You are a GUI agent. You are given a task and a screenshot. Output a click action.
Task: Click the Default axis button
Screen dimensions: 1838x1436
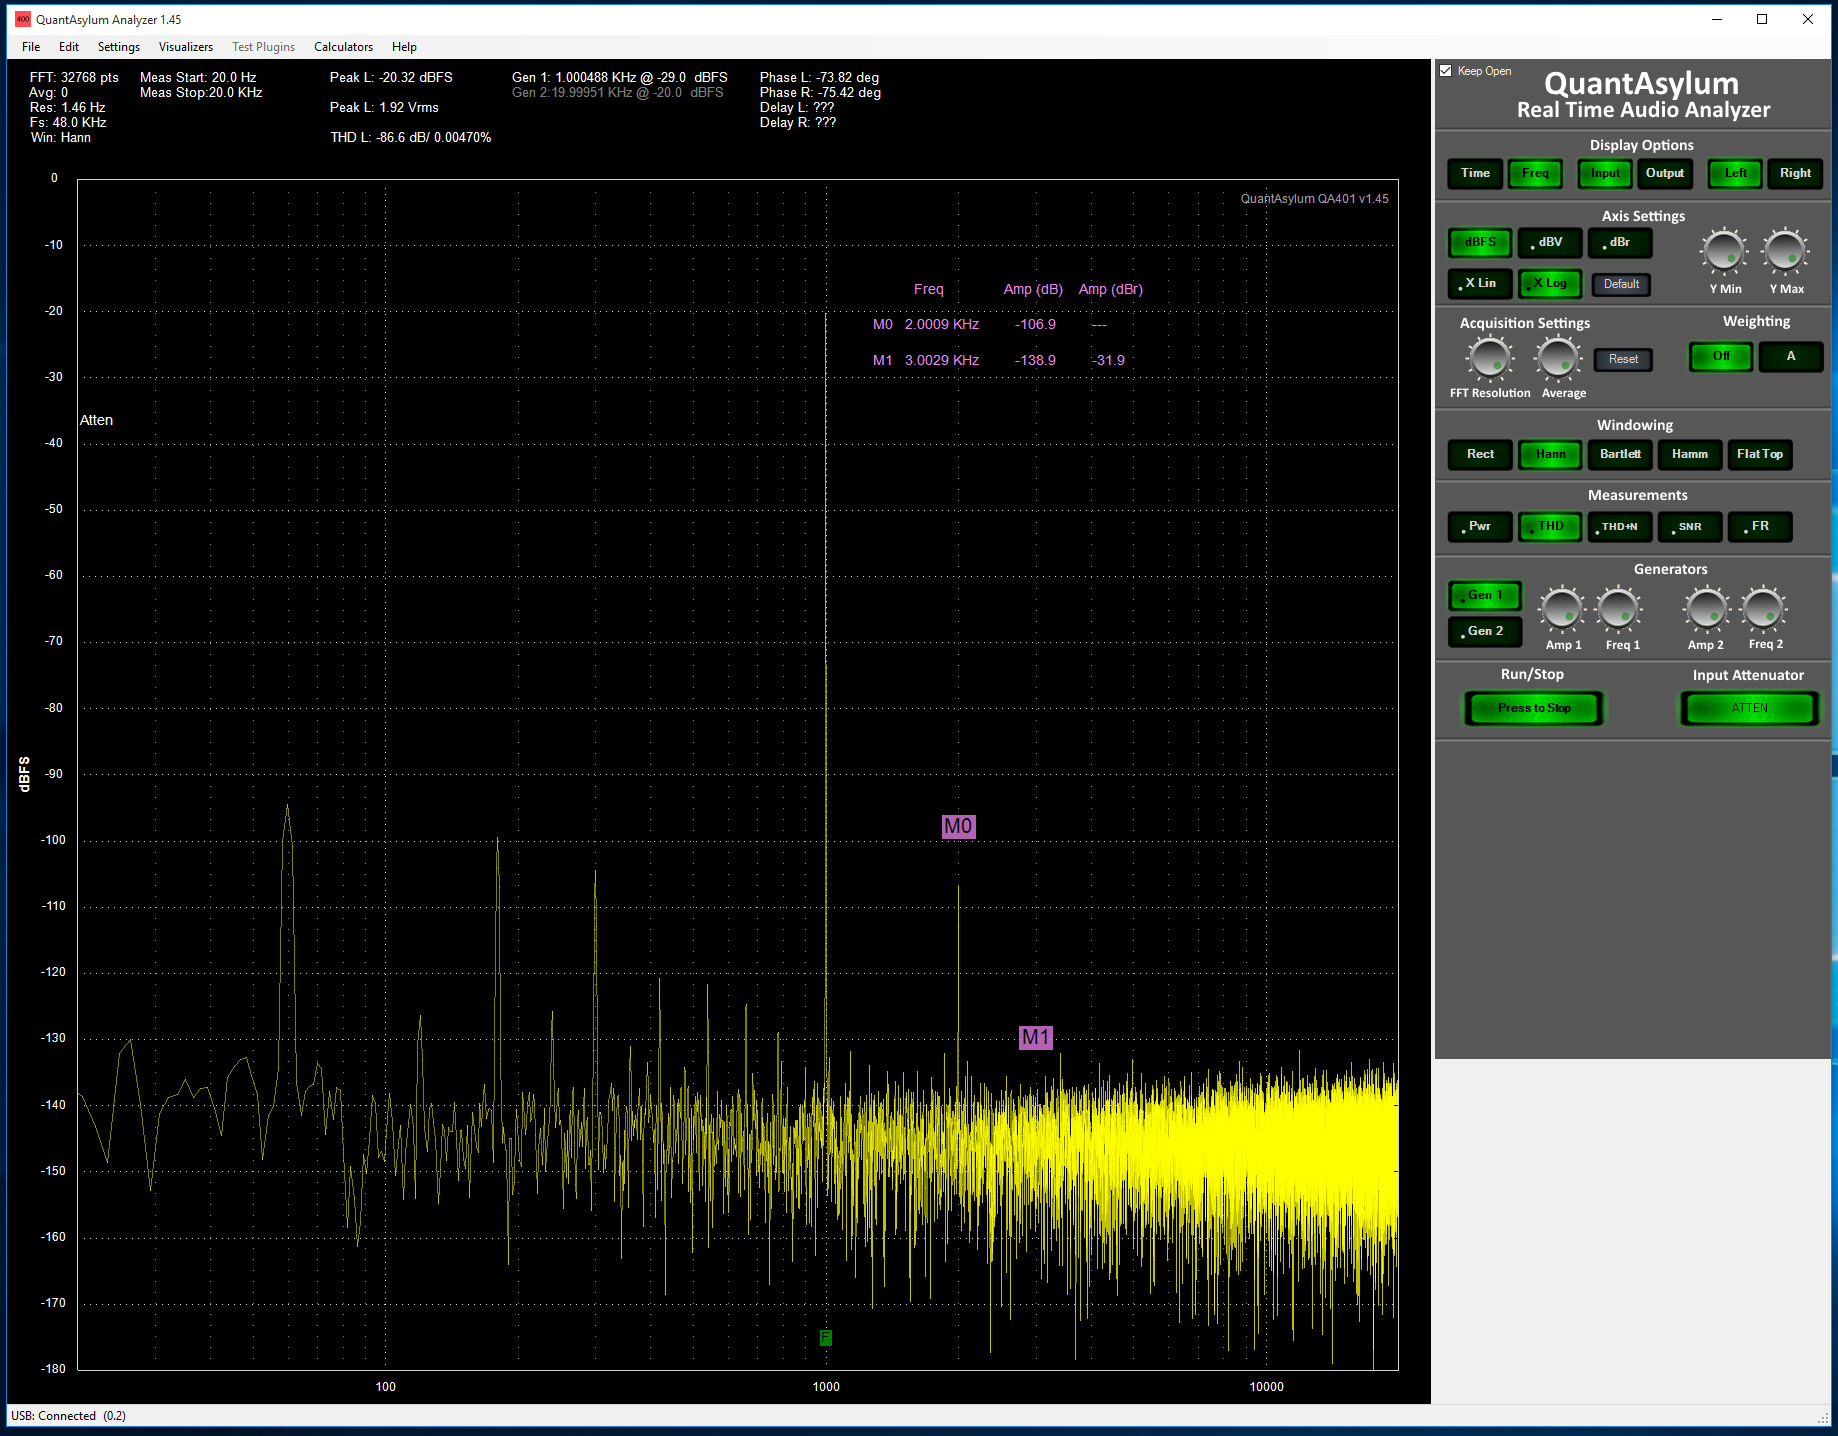[x=1621, y=284]
